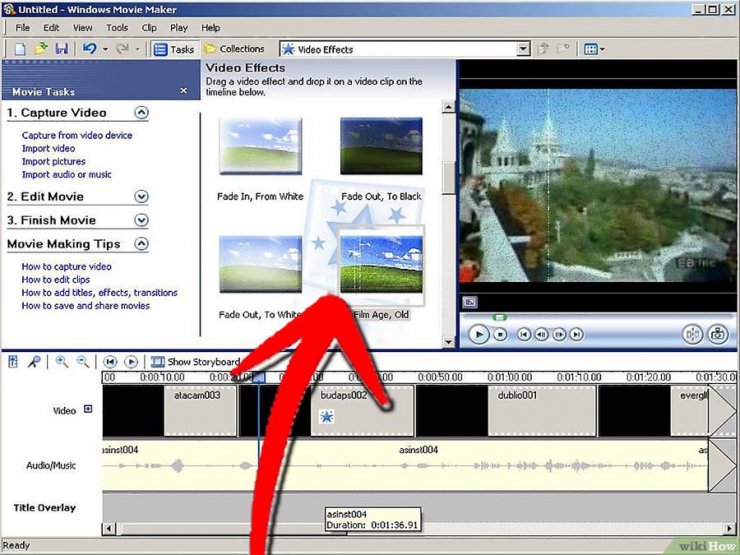The image size is (740, 555).
Task: Select the Fade Out, To Black effect
Action: (x=381, y=146)
